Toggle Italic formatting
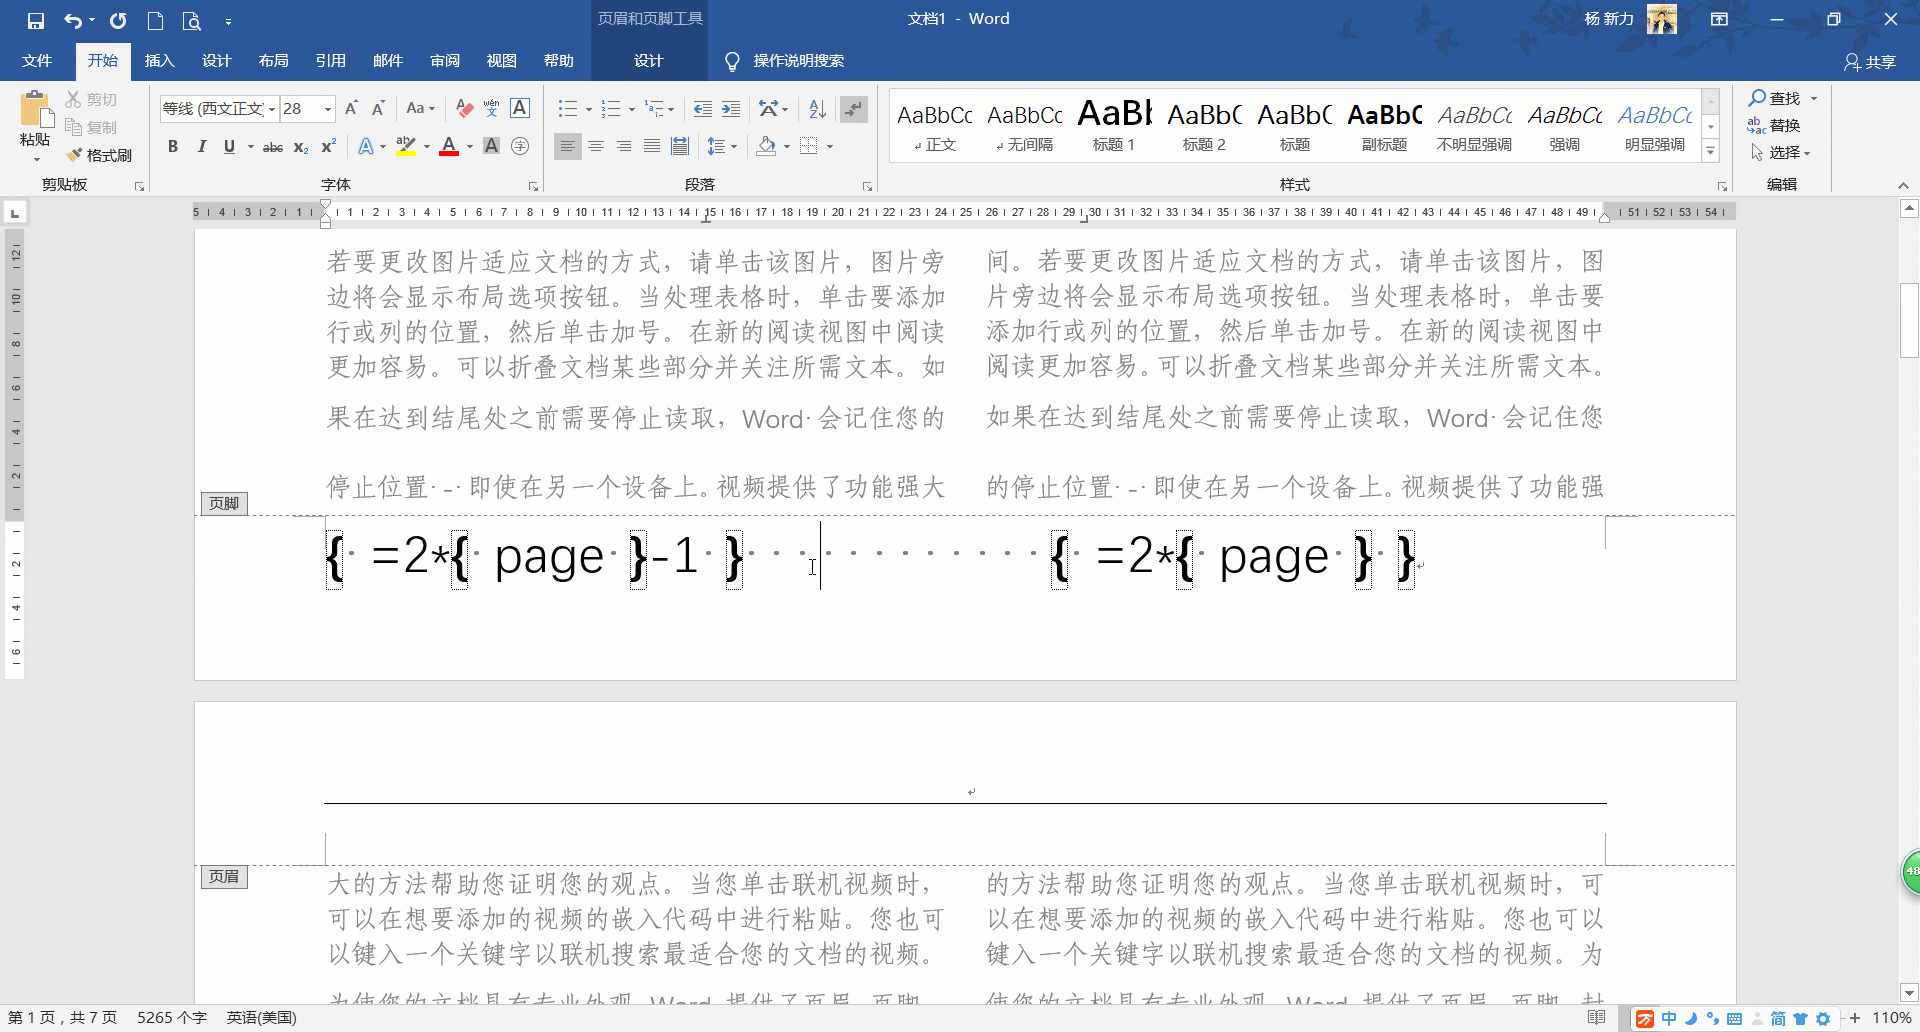The image size is (1920, 1032). (201, 147)
